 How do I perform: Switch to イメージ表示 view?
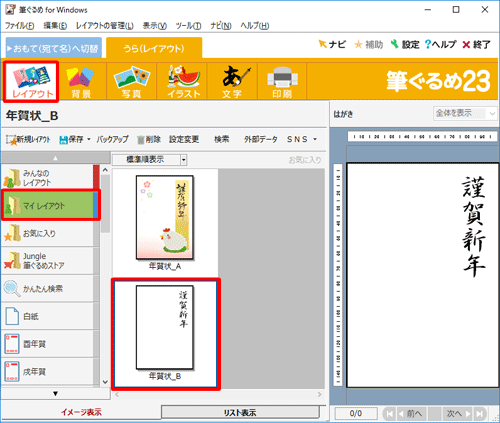[81, 412]
